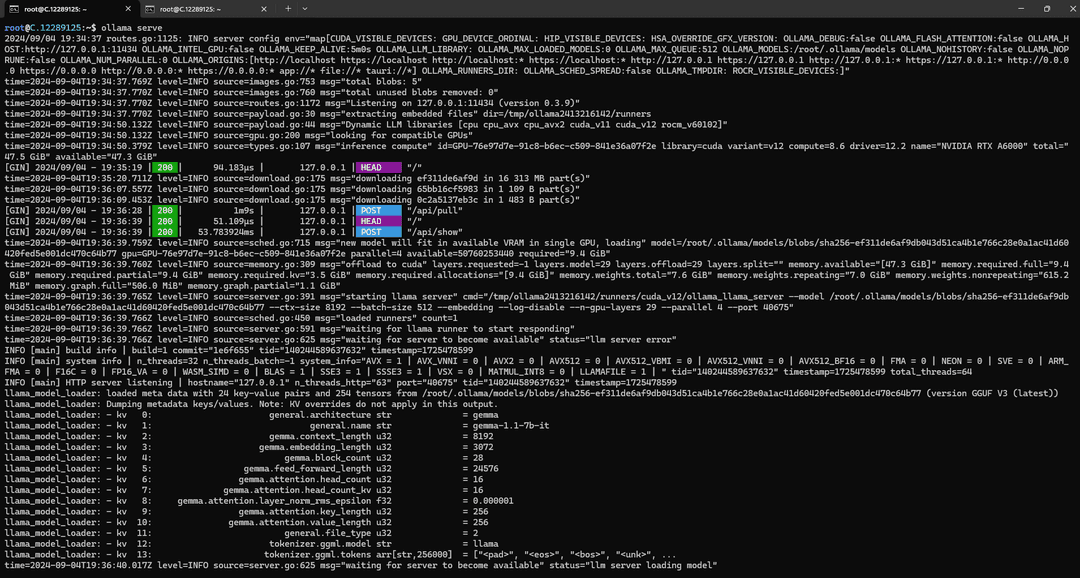Click the 'tokenizer.ggml.model' key
1080x578 pixels.
[x=320, y=544]
